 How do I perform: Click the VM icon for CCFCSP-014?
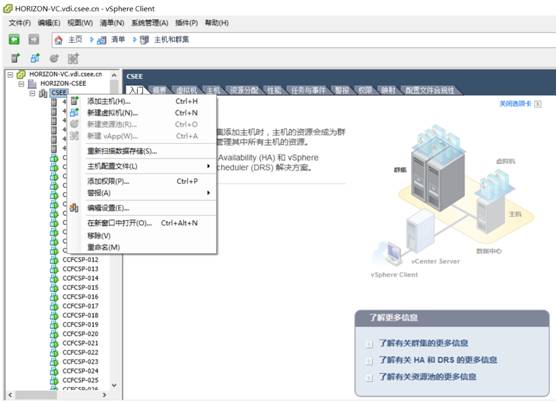click(x=54, y=278)
